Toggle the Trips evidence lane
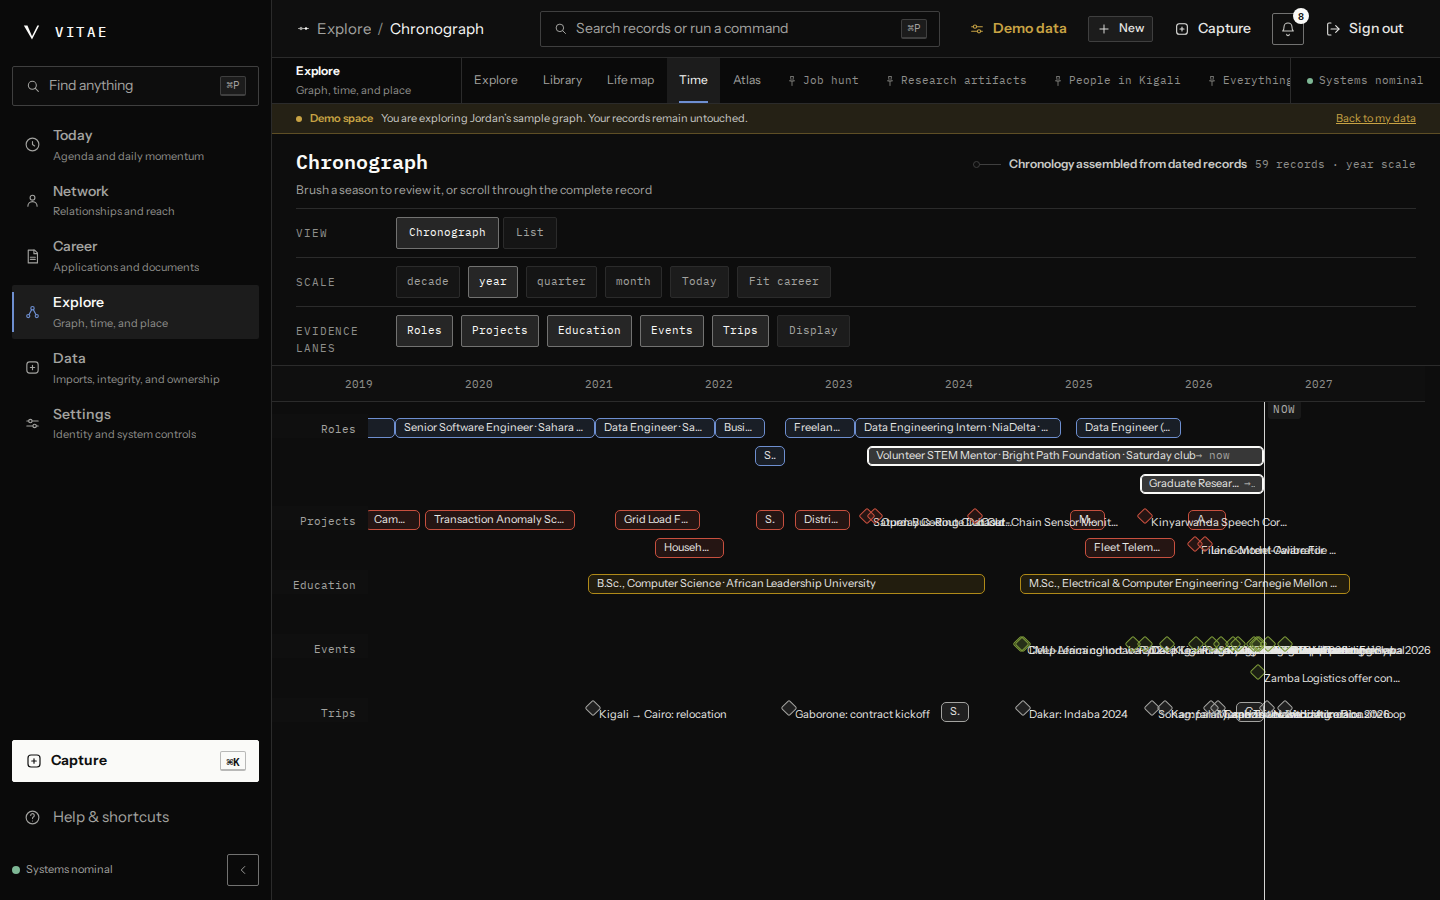Screen dimensions: 1440x900 [x=740, y=331]
